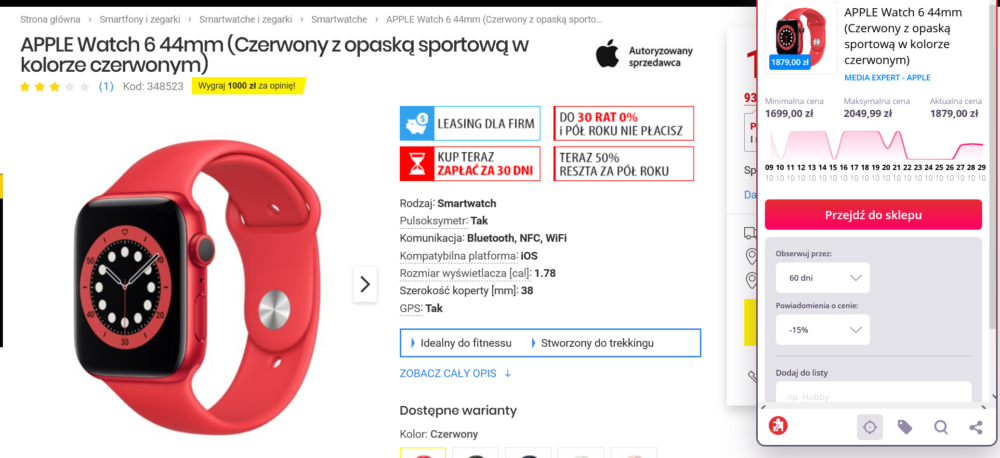Viewport: 1000px width, 458px height.
Task: Select the red color variant swatch
Action: click(x=423, y=452)
